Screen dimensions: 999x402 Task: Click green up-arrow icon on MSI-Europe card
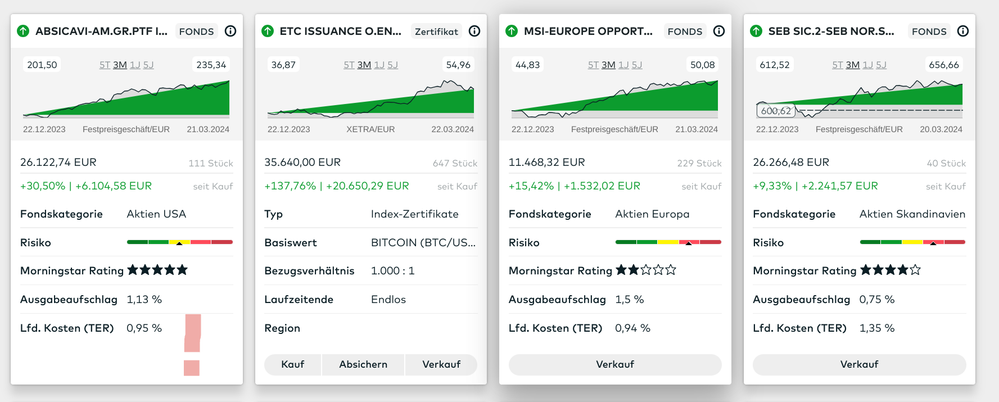click(512, 31)
